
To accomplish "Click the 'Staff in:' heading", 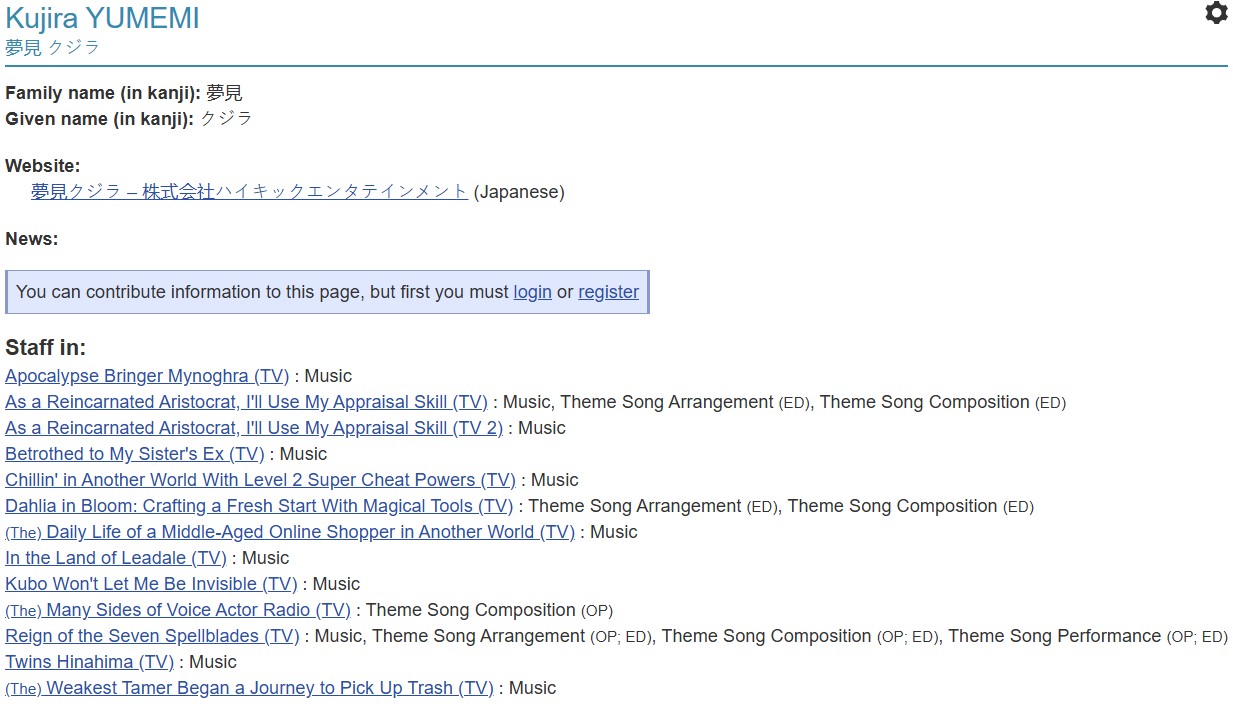I will click(46, 348).
